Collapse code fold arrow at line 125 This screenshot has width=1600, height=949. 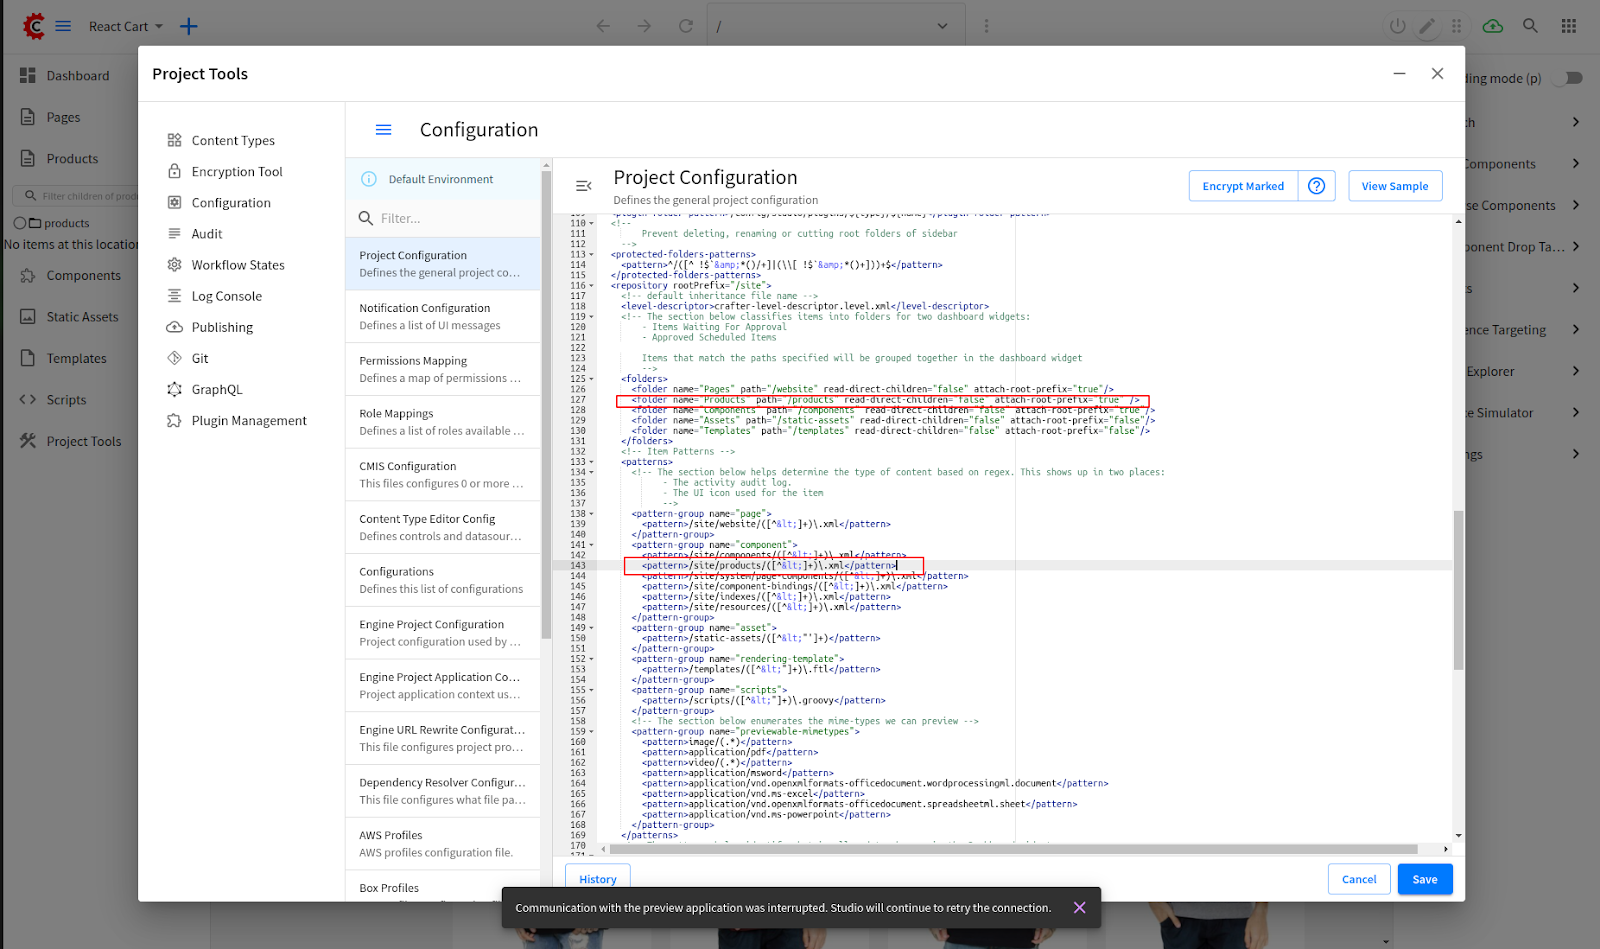tap(591, 379)
